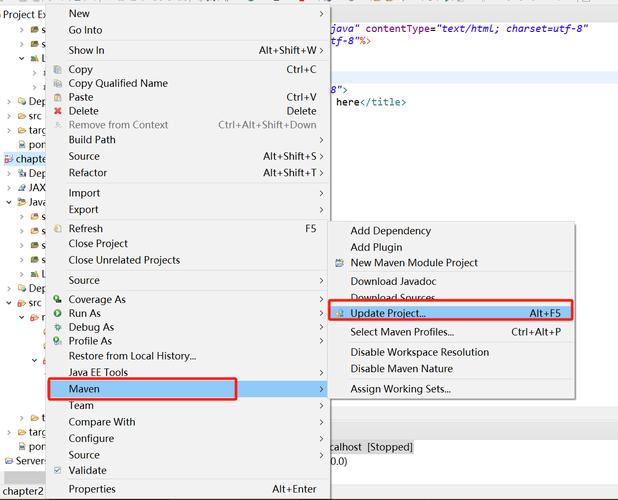
Task: Click the Copy icon in context menu
Action: pyautogui.click(x=57, y=70)
